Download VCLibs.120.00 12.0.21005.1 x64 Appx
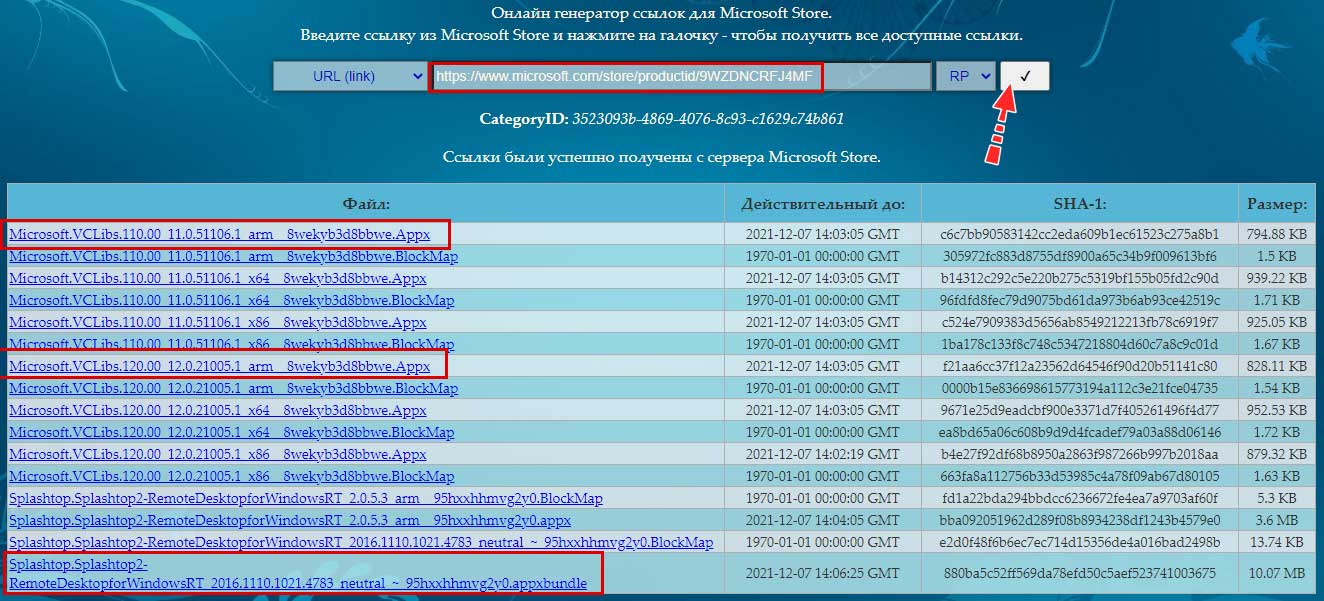The height and width of the screenshot is (601, 1324). (x=218, y=410)
